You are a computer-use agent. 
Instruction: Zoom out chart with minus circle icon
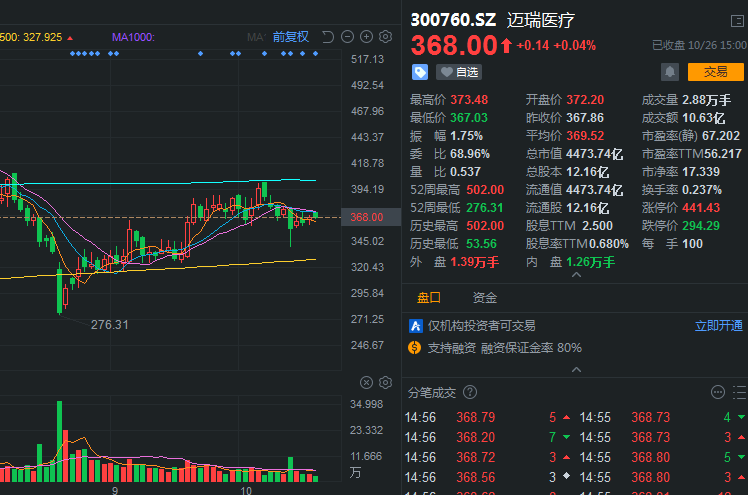(x=347, y=37)
